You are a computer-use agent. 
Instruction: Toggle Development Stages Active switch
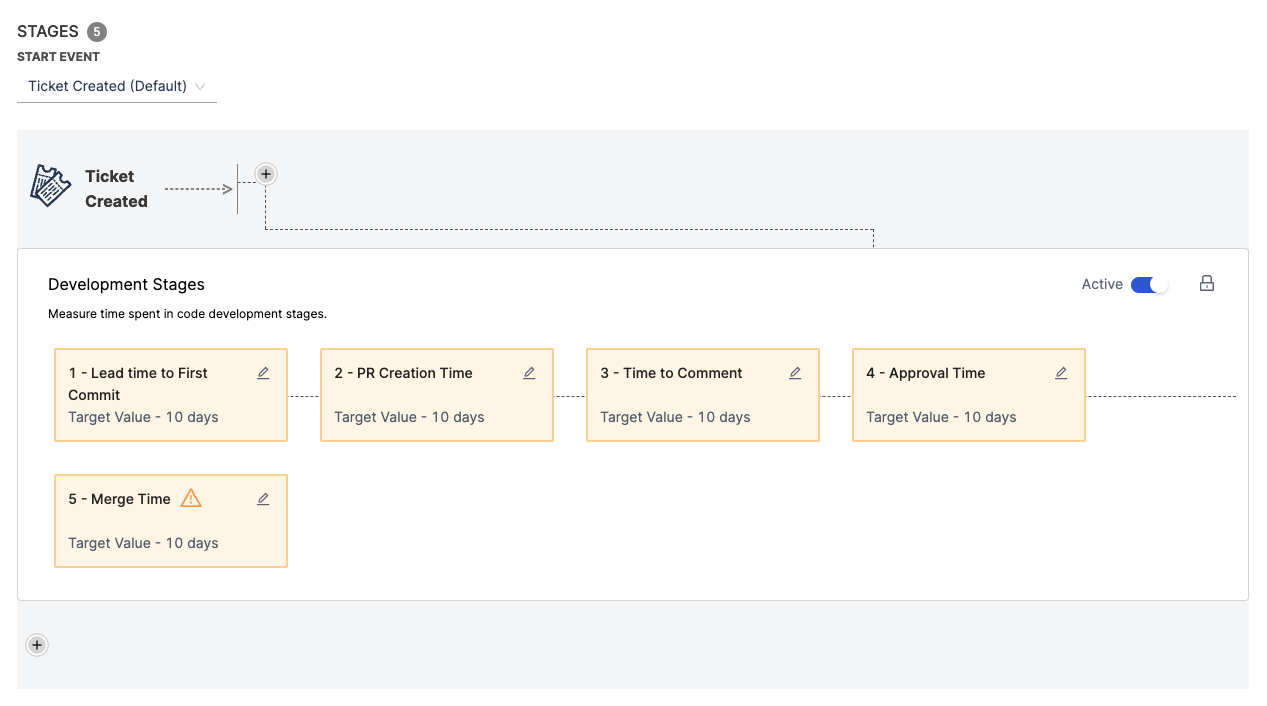pos(1149,285)
